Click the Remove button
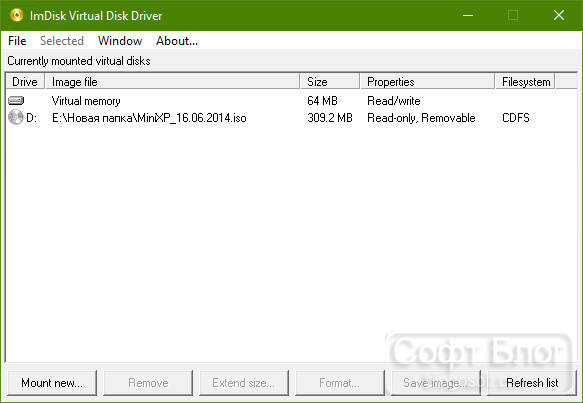The image size is (583, 403). 148,383
